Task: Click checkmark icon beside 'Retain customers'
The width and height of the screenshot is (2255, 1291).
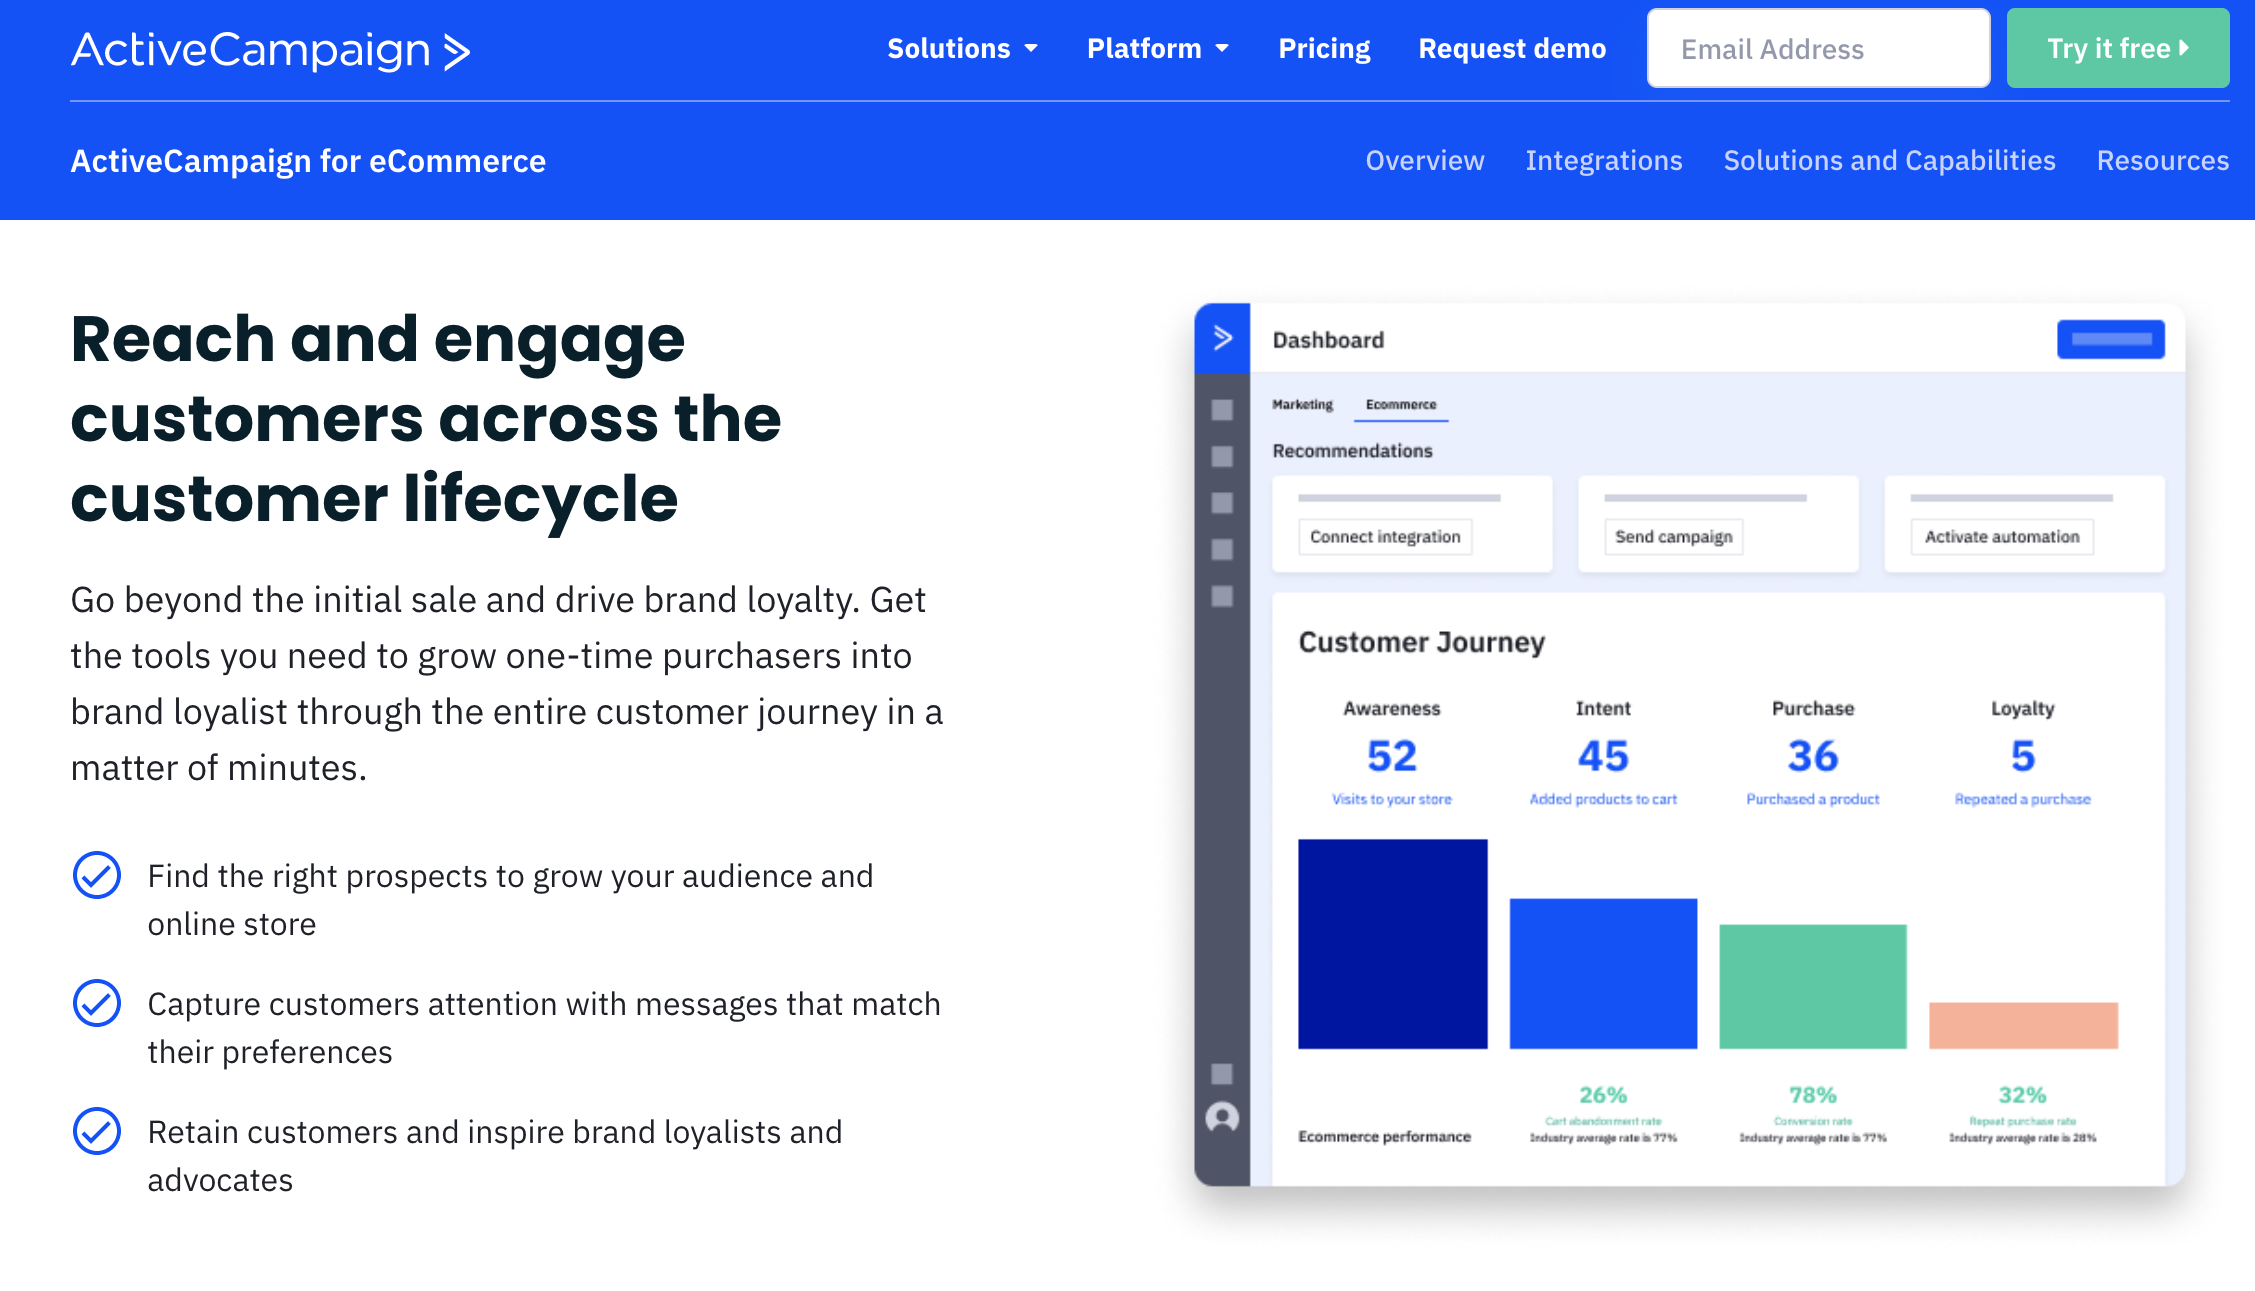Action: (x=97, y=1132)
